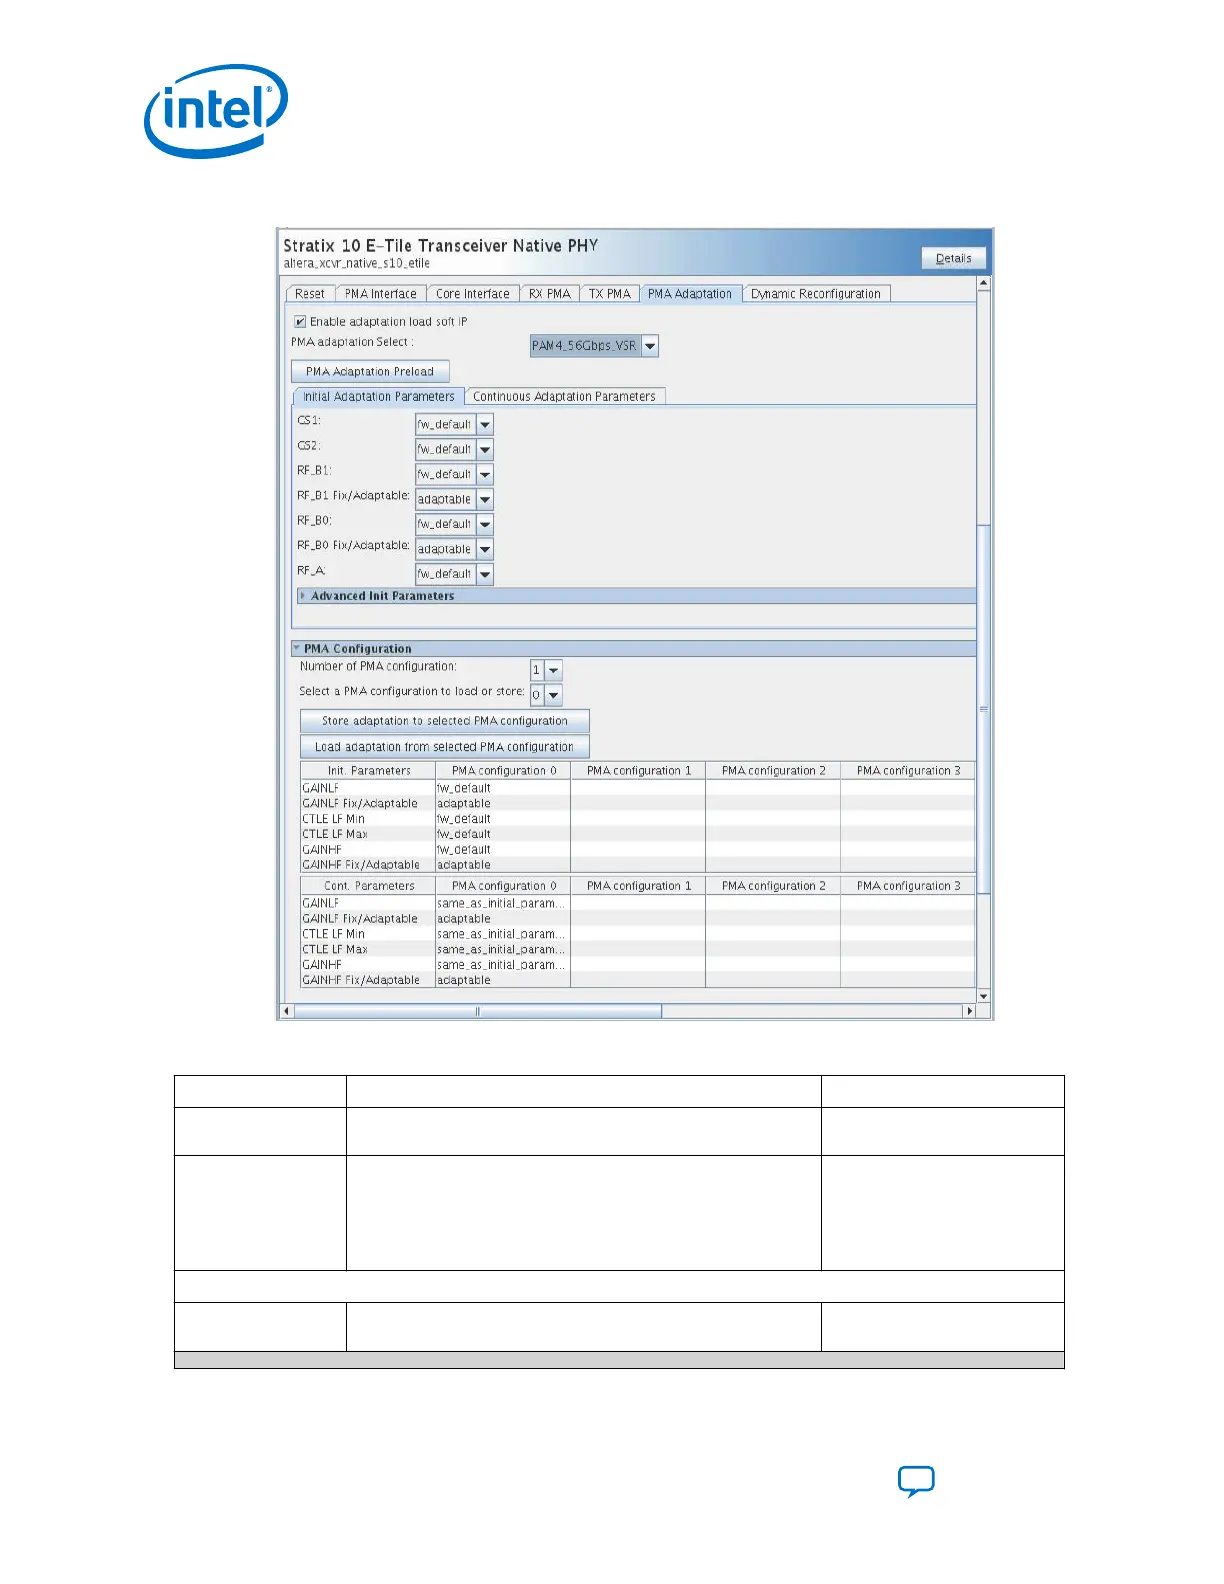
Task: Click the Details button
Action: (x=953, y=258)
